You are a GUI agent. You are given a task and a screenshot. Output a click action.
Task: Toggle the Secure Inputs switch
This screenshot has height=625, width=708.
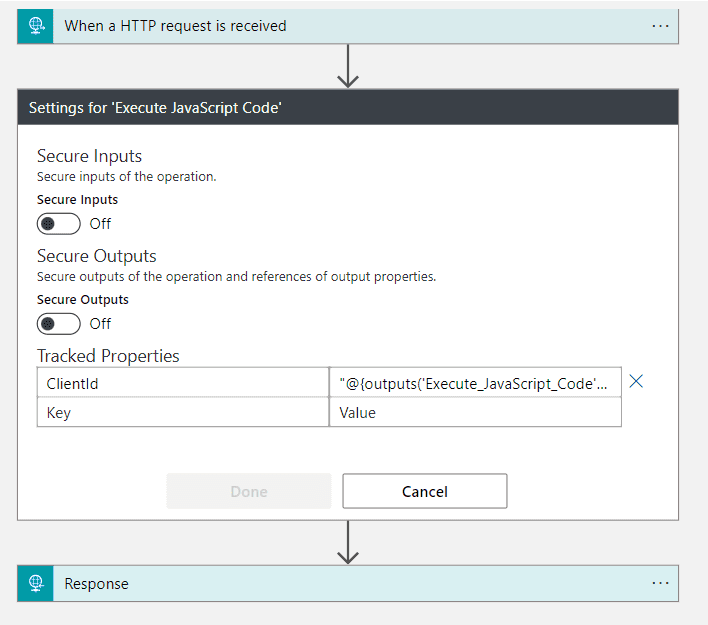point(59,224)
